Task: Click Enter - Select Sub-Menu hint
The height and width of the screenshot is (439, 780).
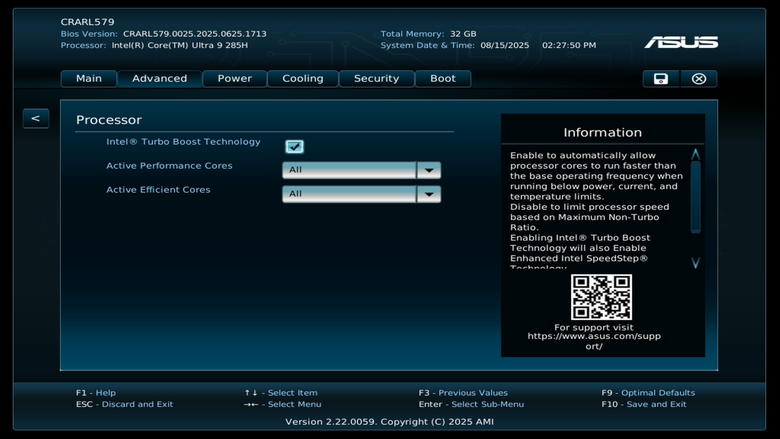Action: click(x=471, y=404)
